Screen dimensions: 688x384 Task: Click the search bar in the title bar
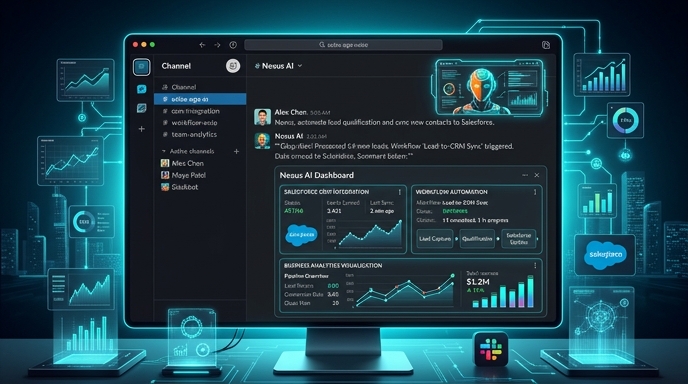pyautogui.click(x=343, y=45)
